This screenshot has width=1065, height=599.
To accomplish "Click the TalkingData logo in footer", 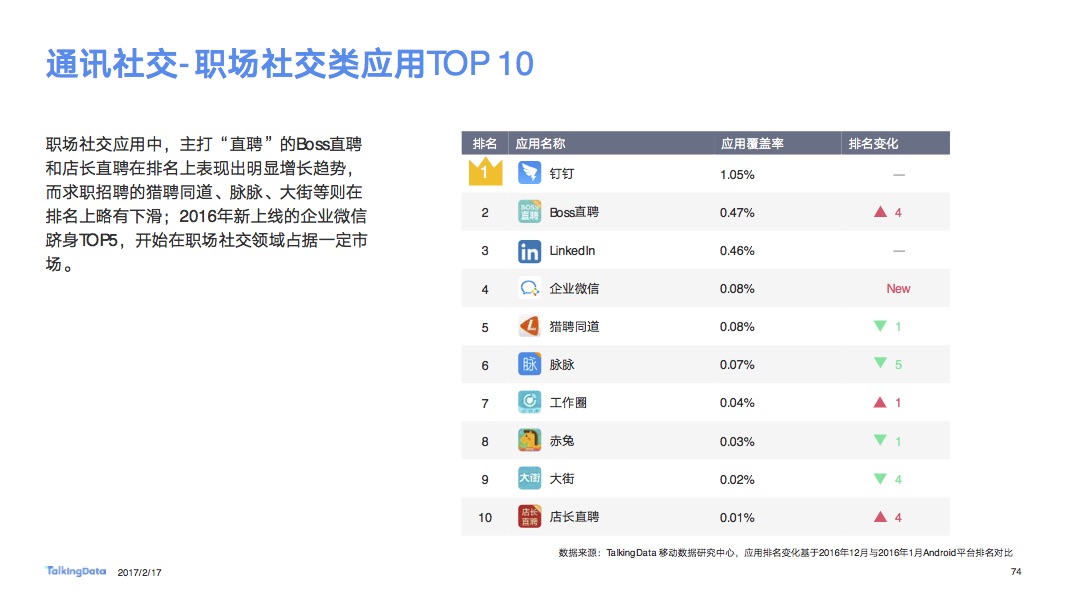I will click(x=75, y=571).
